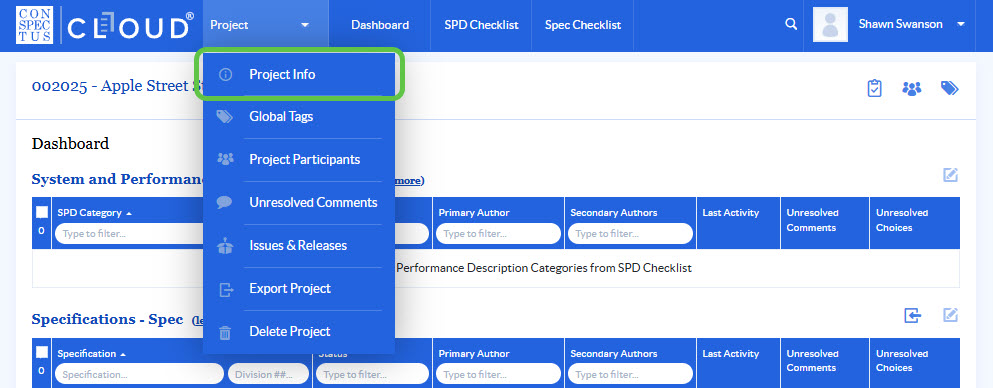Click the edit icon for System and Performance section

pos(951,175)
